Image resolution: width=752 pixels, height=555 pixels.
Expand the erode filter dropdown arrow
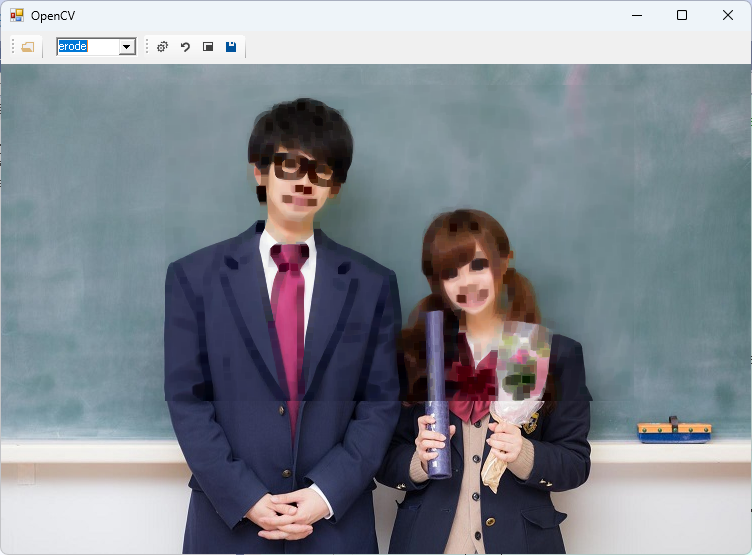point(127,47)
